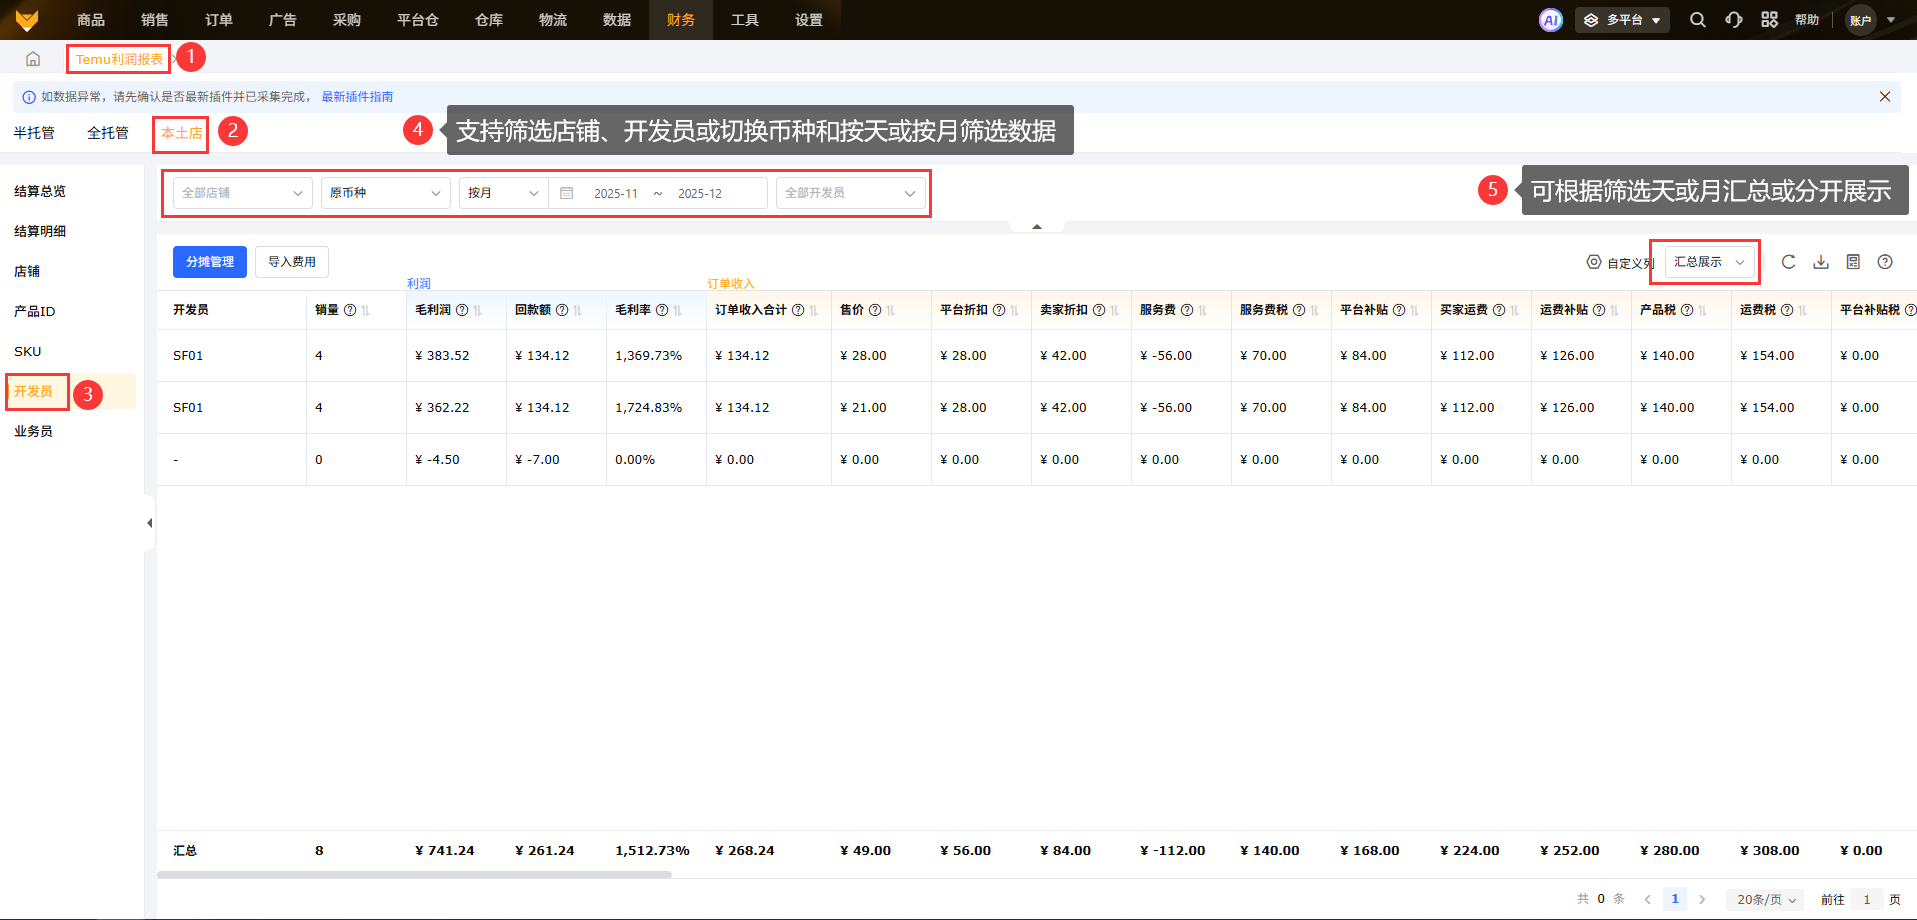
Task: Click the search magnifier in top bar
Action: (1697, 20)
